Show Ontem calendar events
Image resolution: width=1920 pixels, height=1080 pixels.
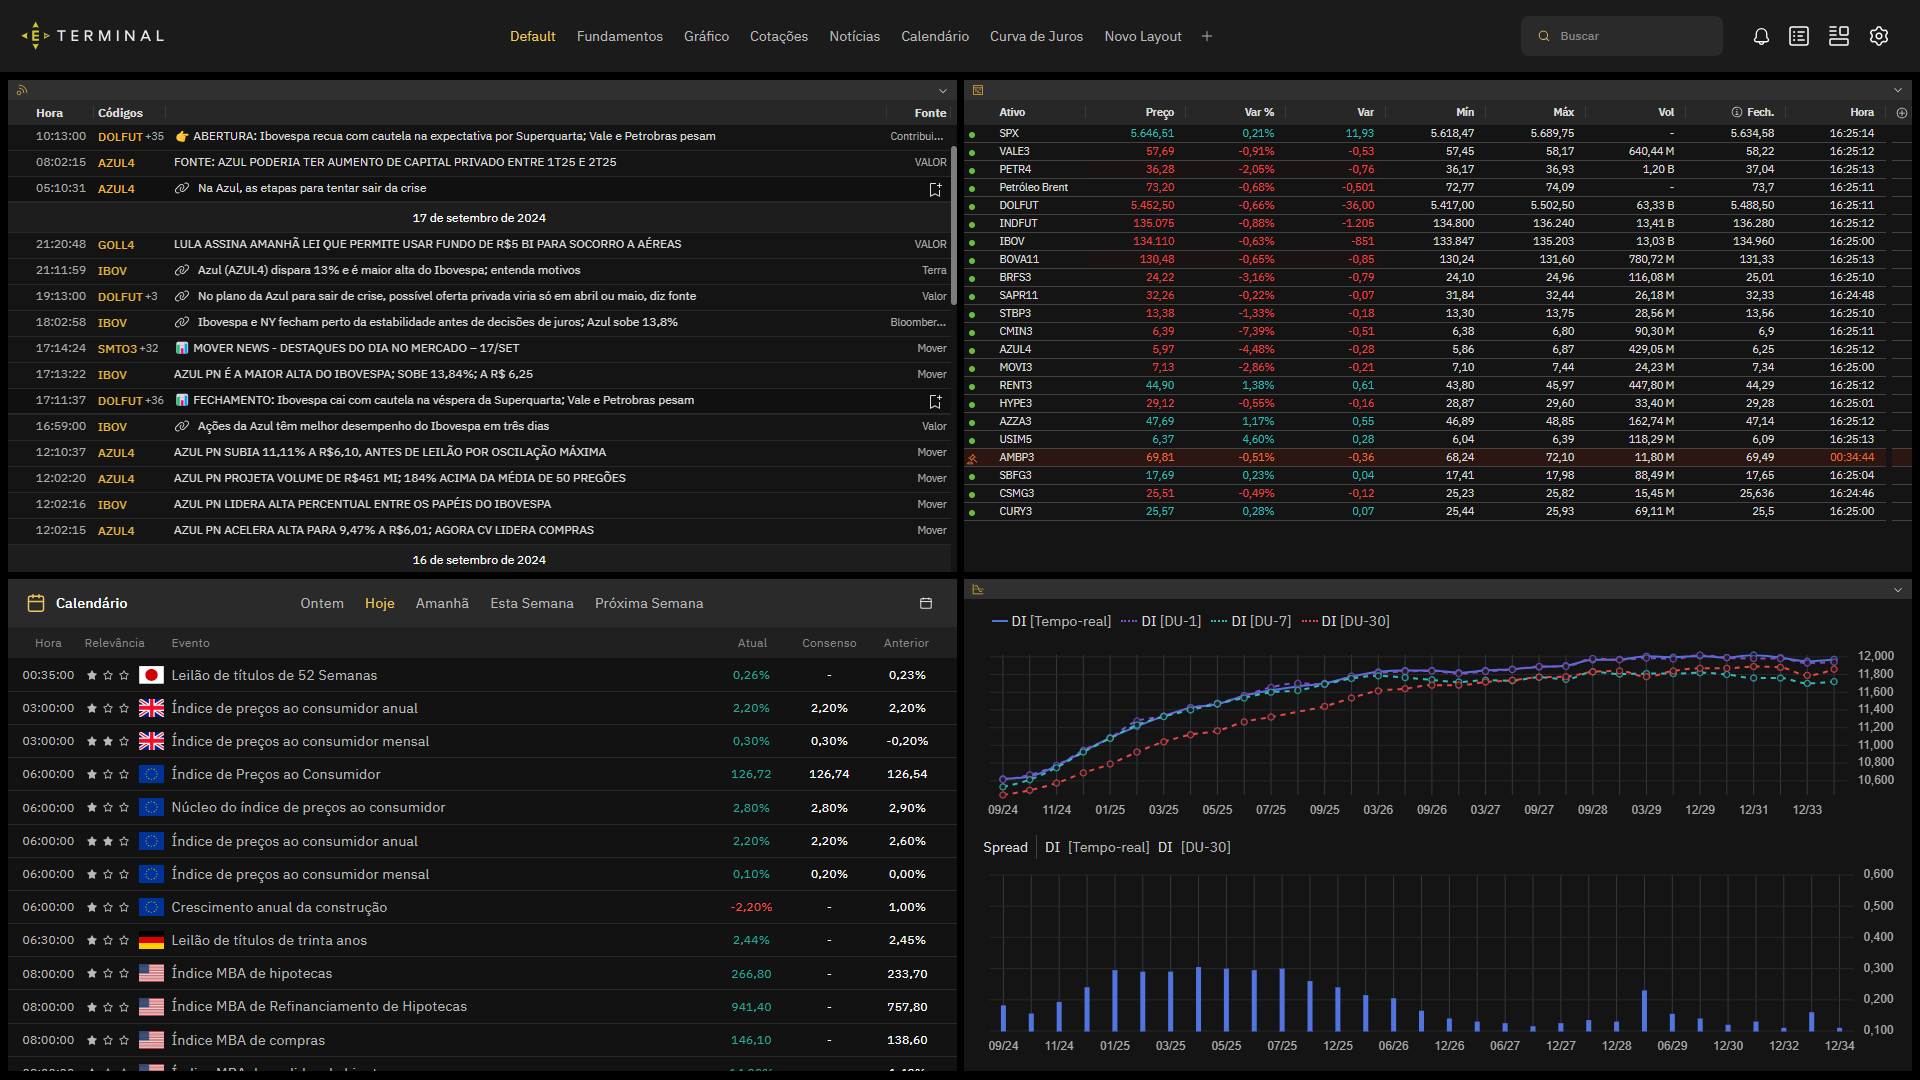pyautogui.click(x=322, y=603)
